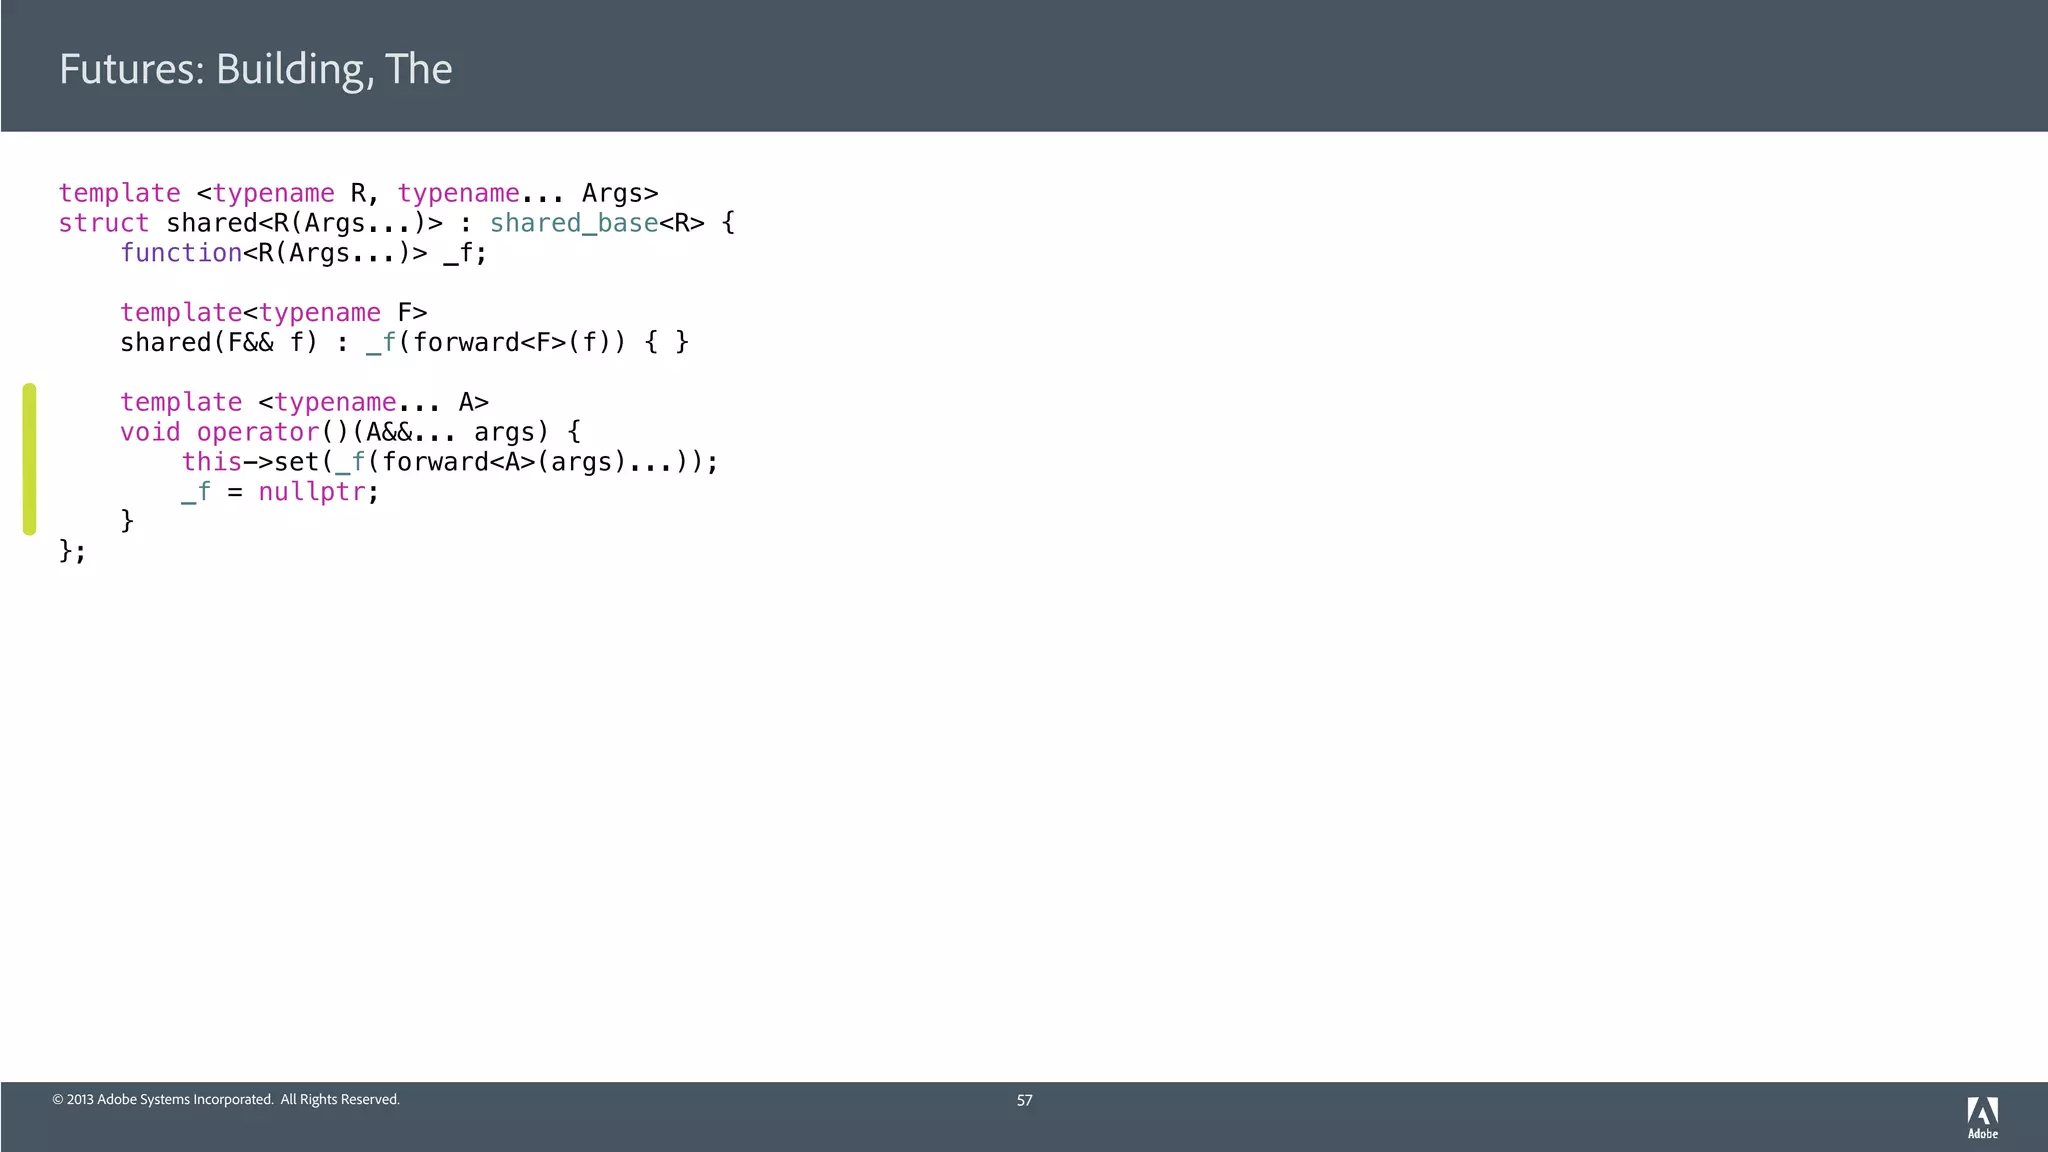The height and width of the screenshot is (1152, 2048).
Task: Click the Adobe copyright notice text
Action: tap(226, 1099)
